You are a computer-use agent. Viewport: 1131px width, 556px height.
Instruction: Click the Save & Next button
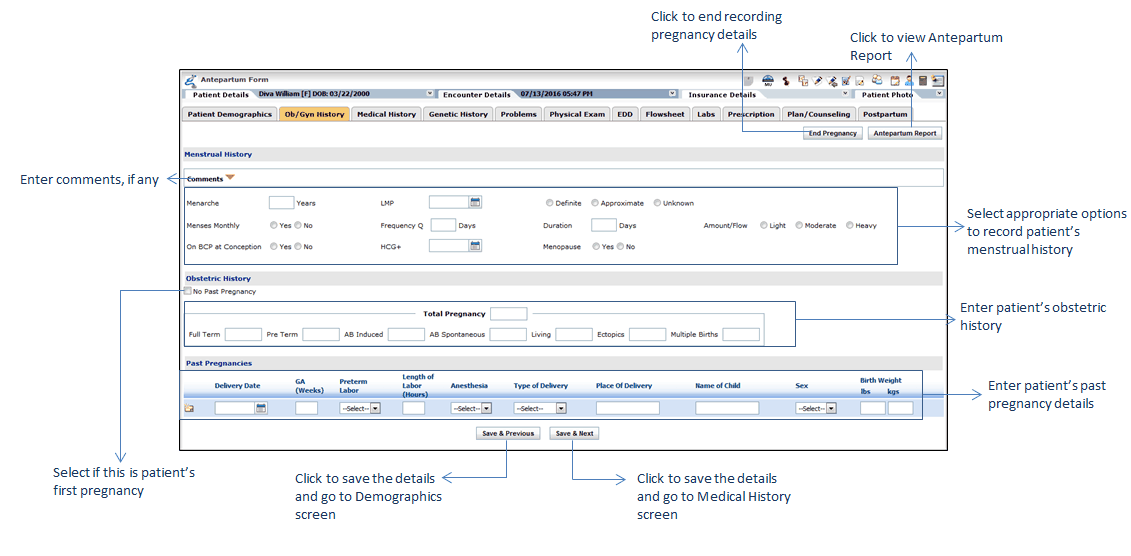pyautogui.click(x=574, y=434)
